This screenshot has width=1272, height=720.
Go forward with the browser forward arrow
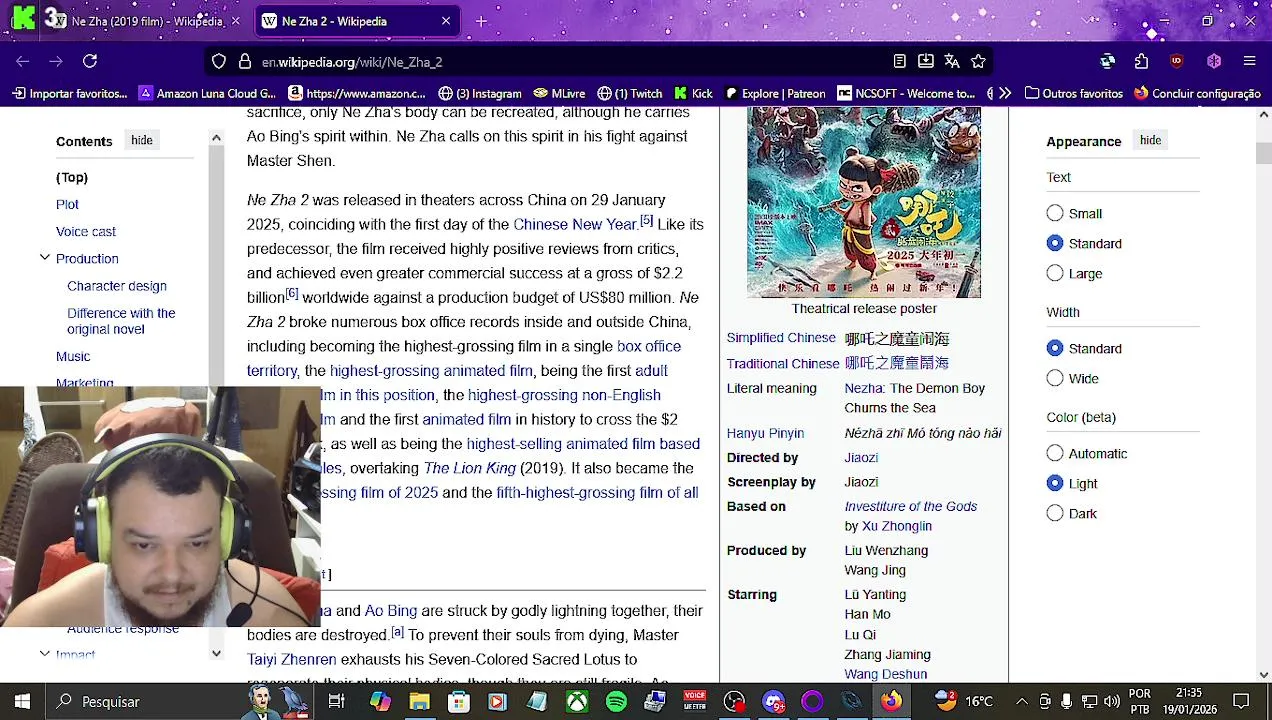tap(56, 61)
